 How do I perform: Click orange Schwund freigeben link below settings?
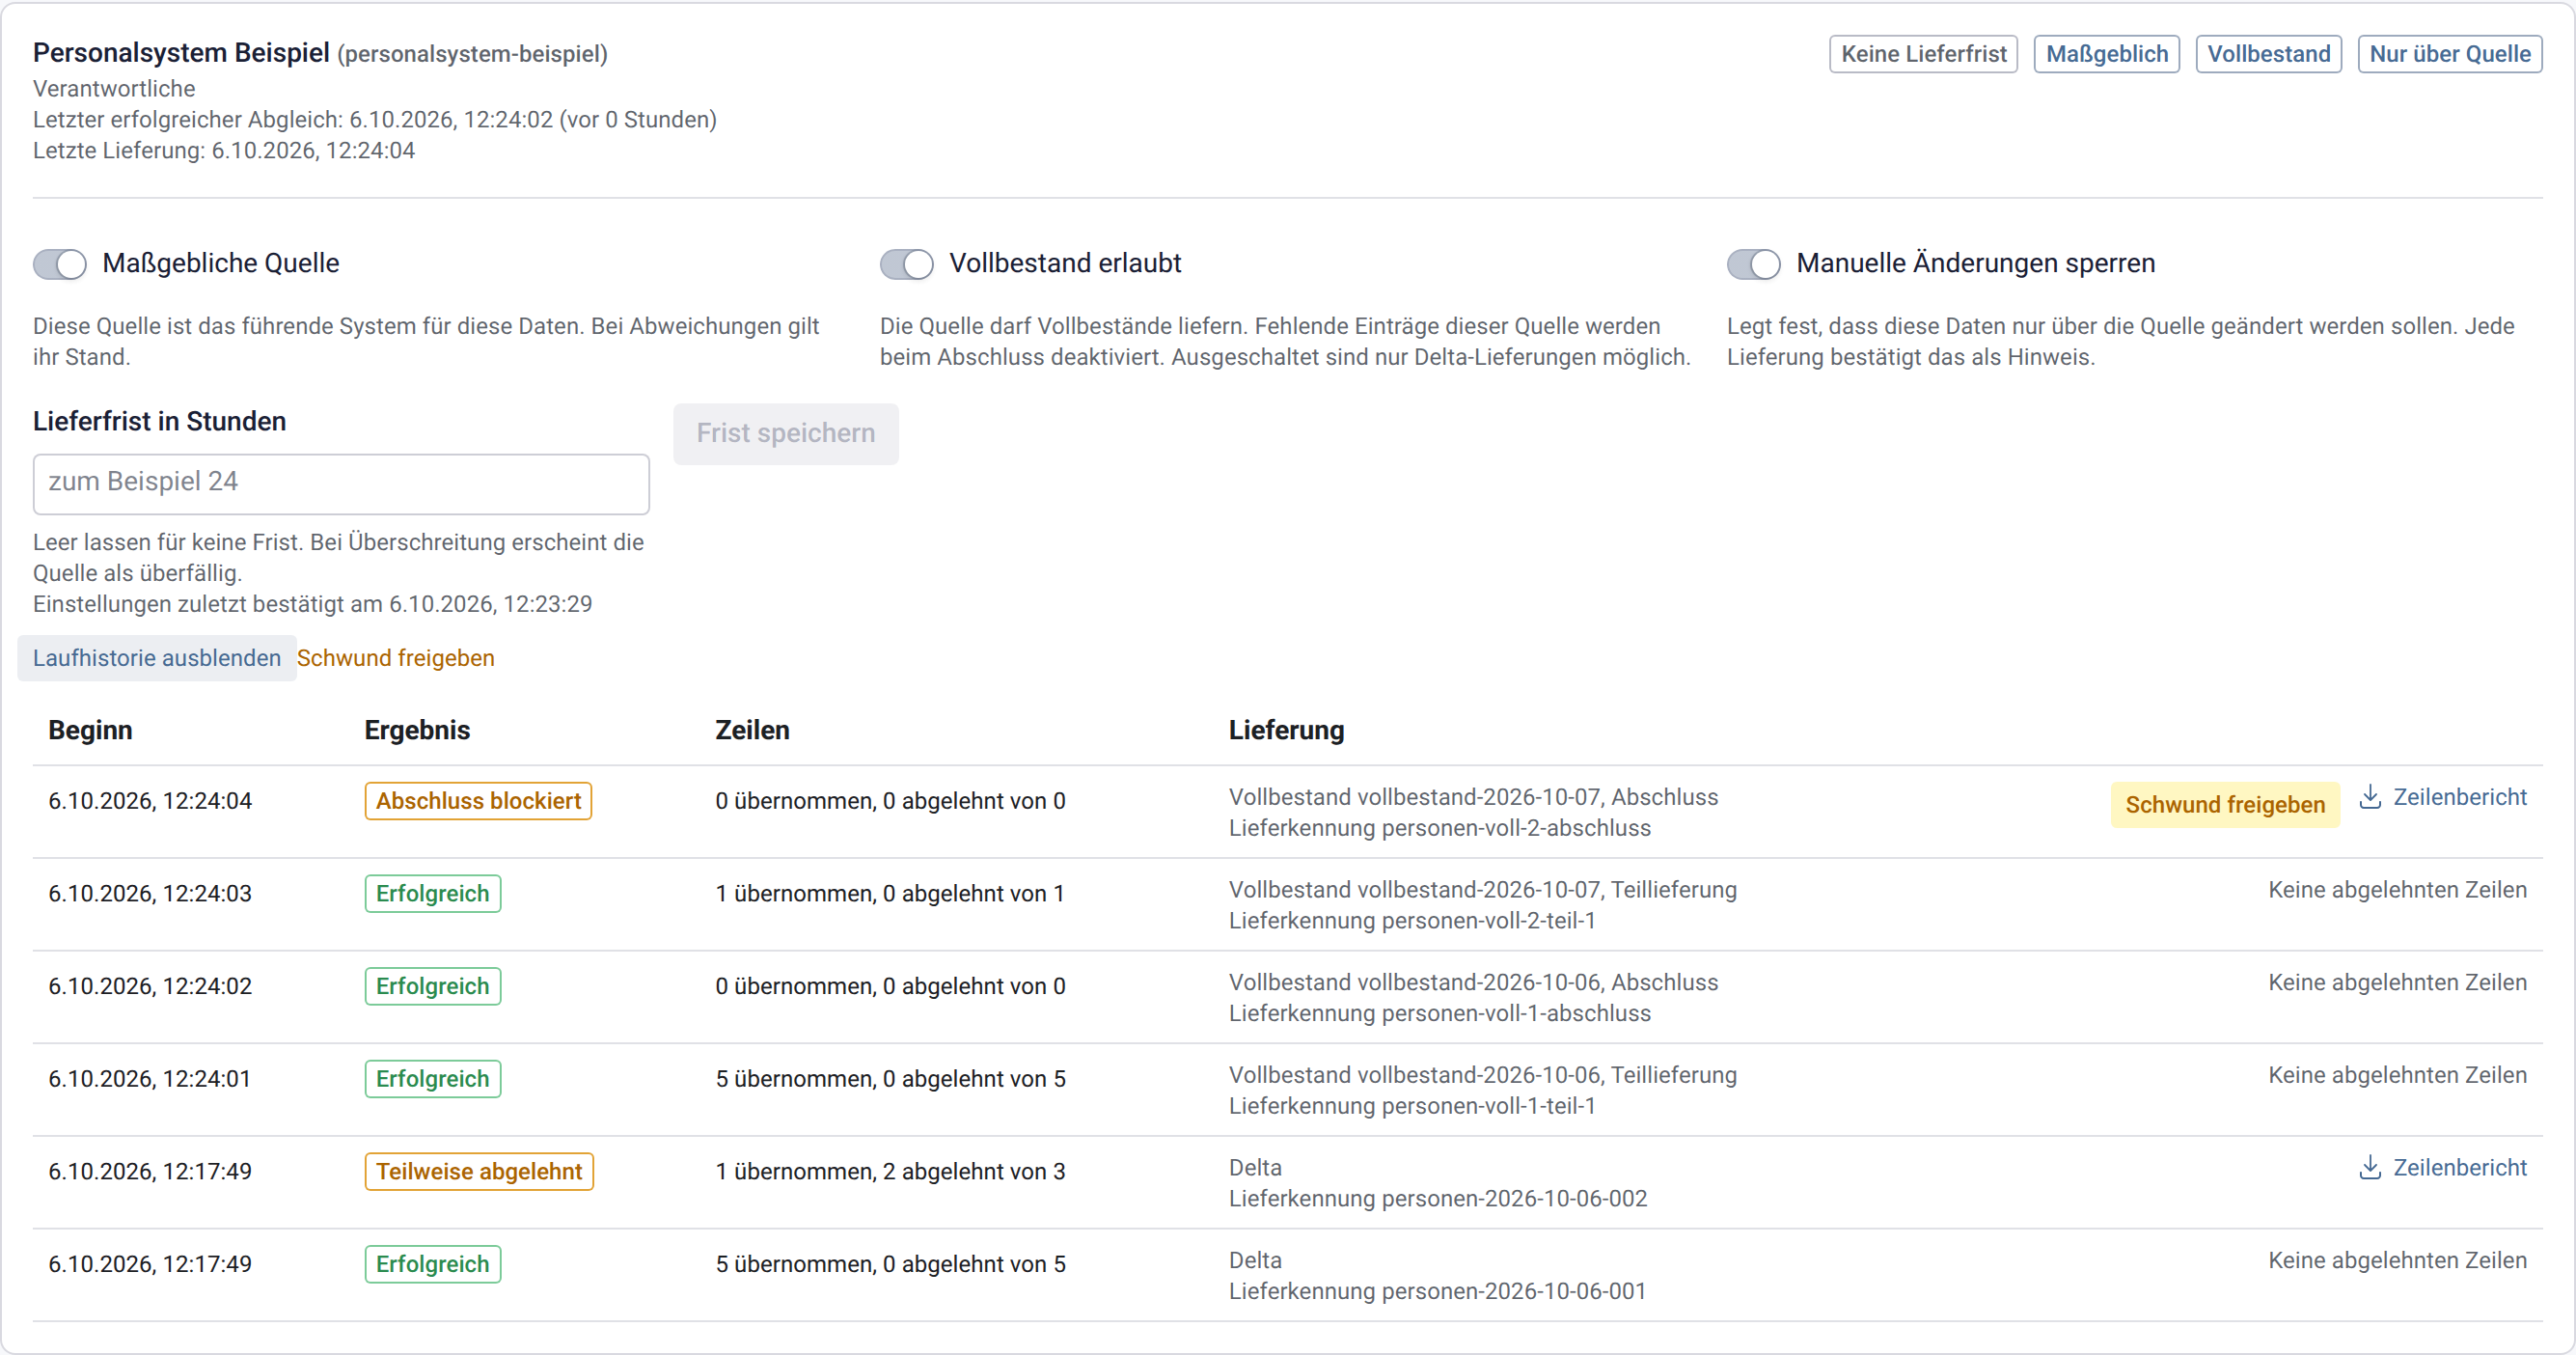point(396,658)
